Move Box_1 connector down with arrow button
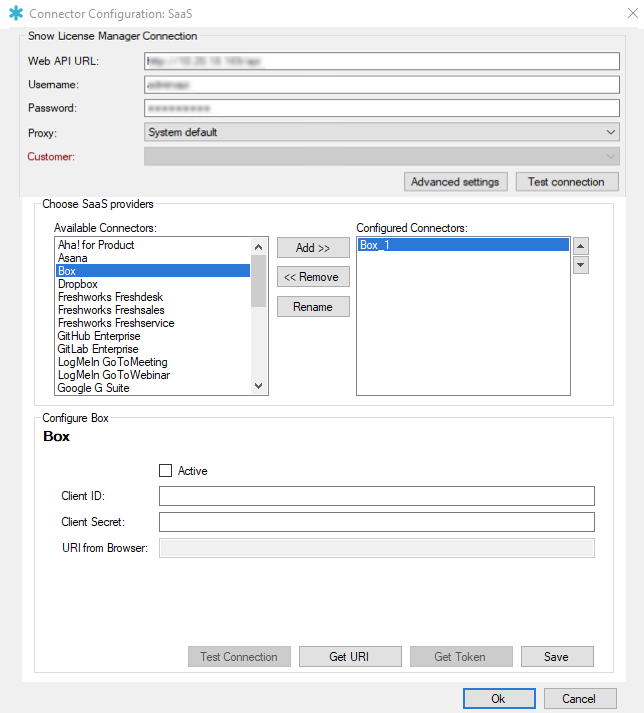The image size is (644, 713). 581,265
